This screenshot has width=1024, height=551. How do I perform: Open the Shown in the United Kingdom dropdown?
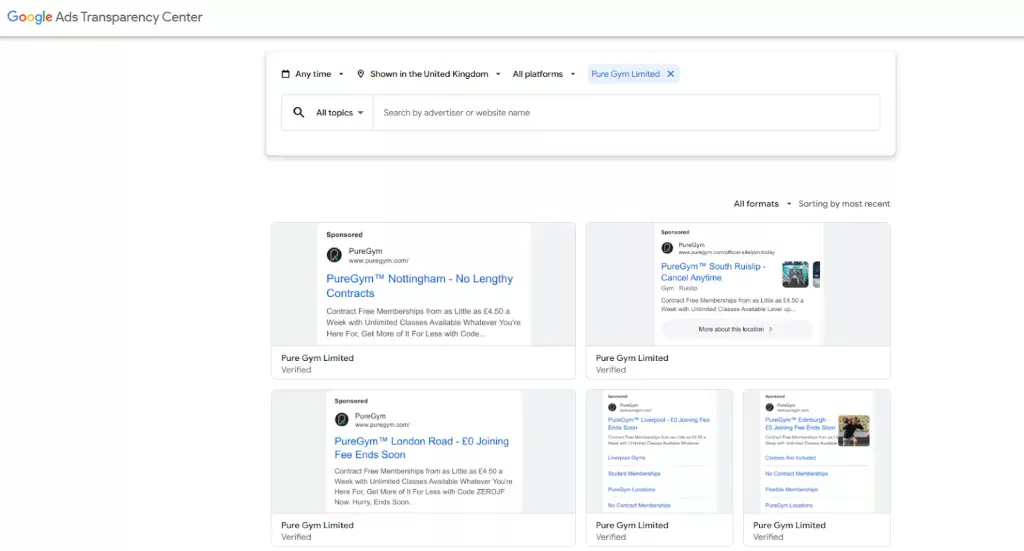click(x=429, y=74)
